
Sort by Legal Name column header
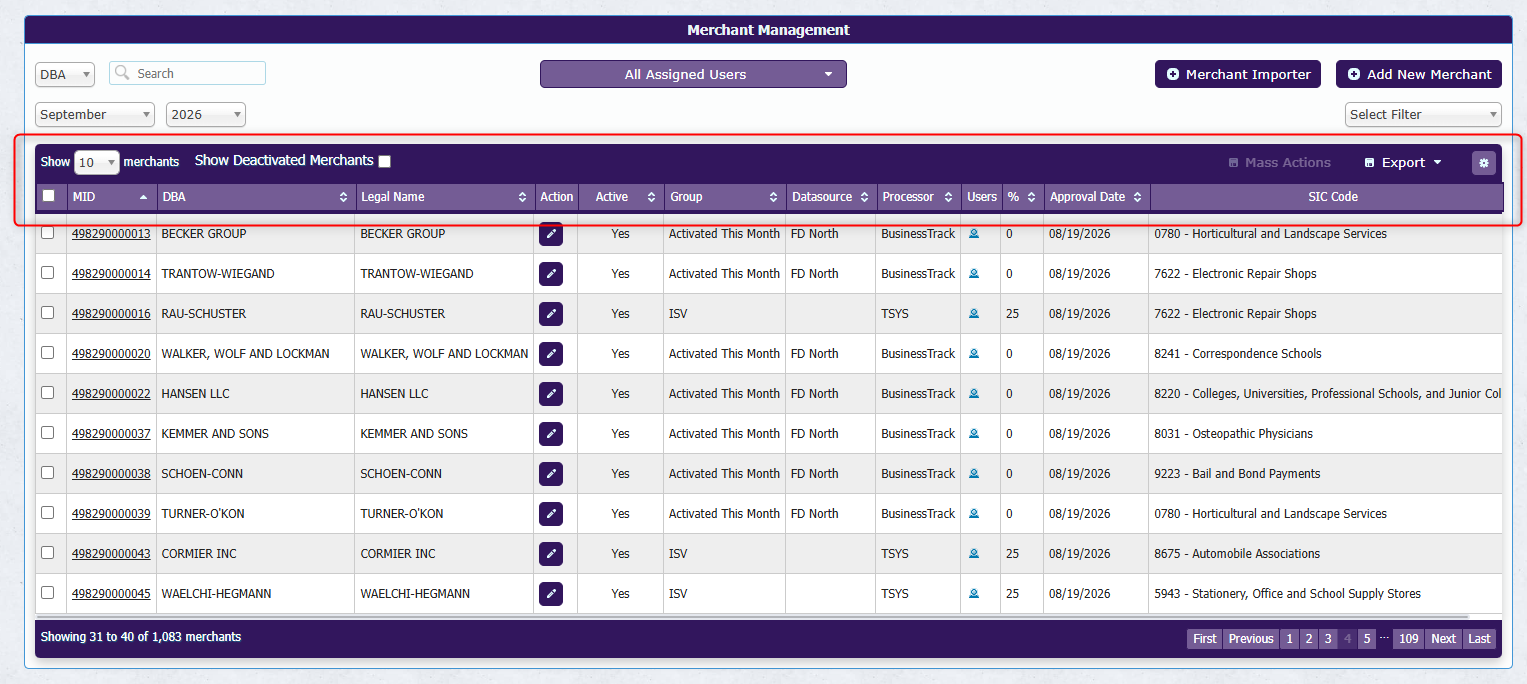click(x=445, y=197)
